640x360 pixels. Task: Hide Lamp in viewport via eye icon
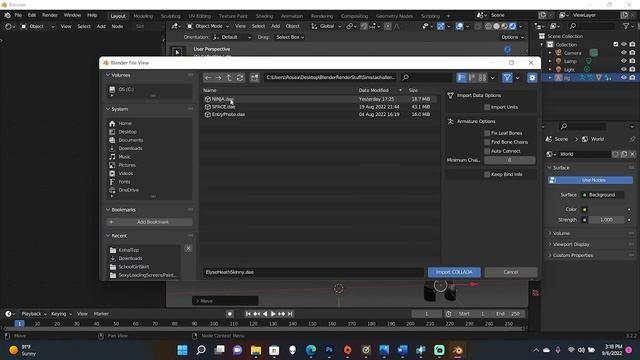click(624, 61)
